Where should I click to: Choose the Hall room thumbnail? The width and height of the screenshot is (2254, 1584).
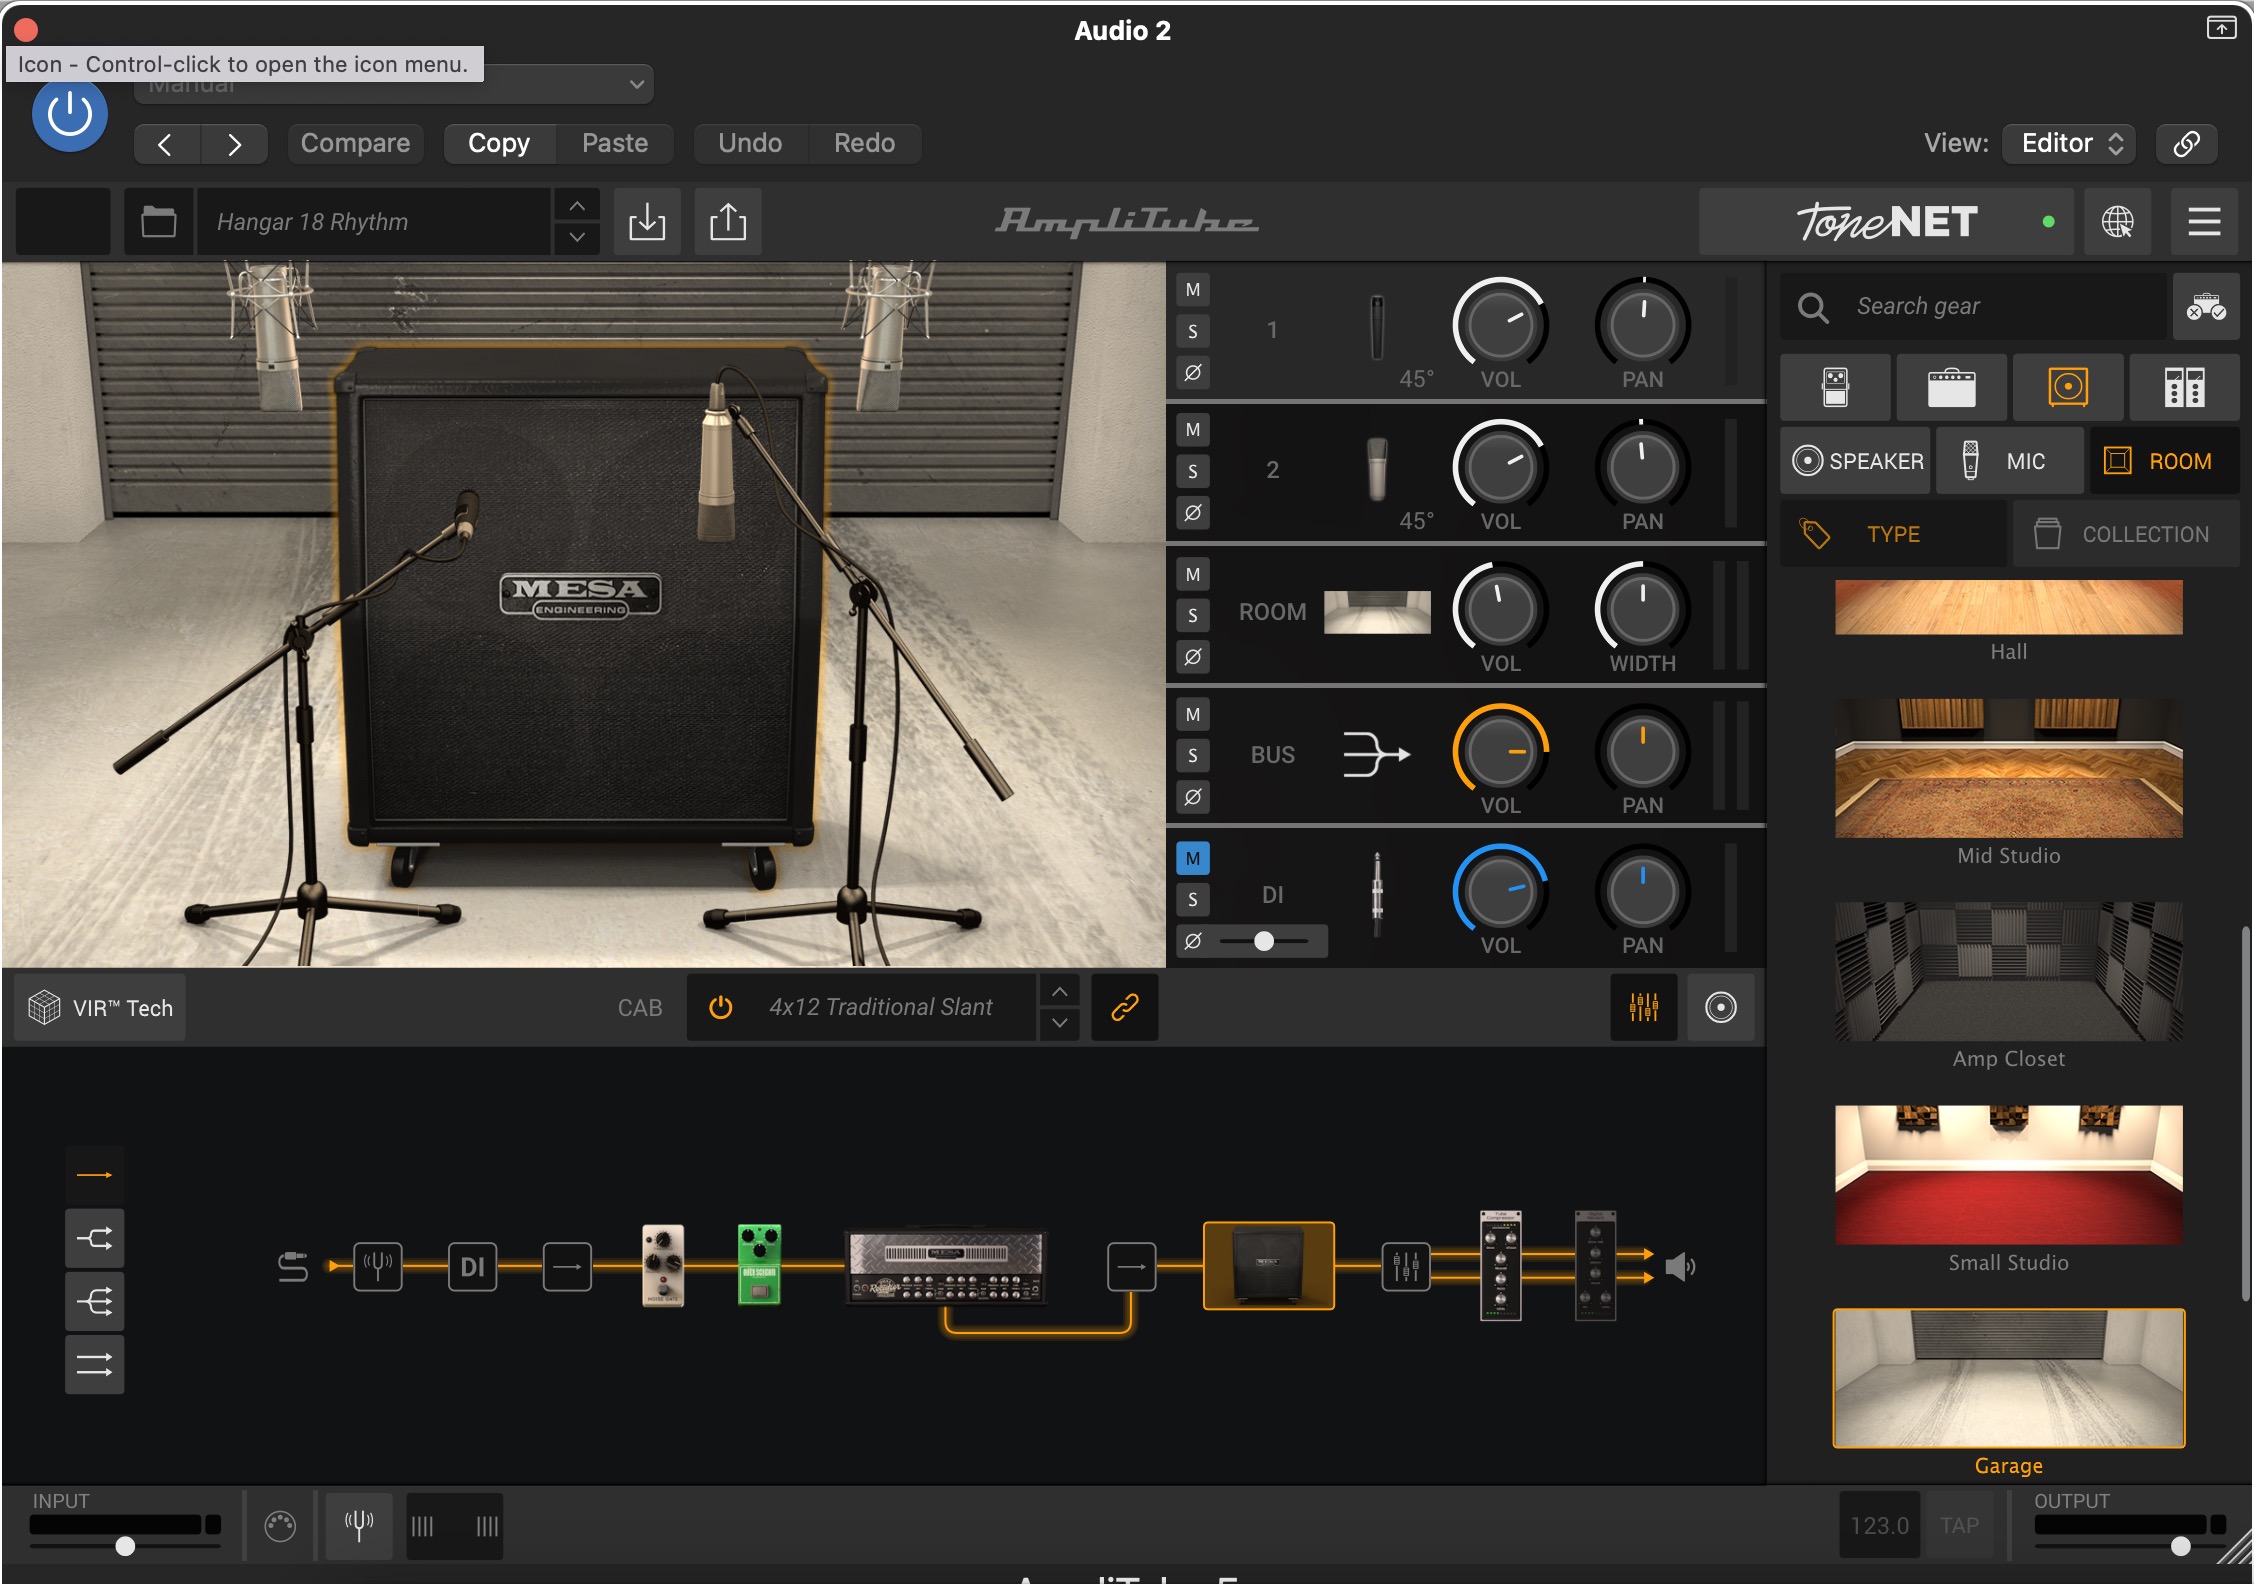click(2008, 607)
